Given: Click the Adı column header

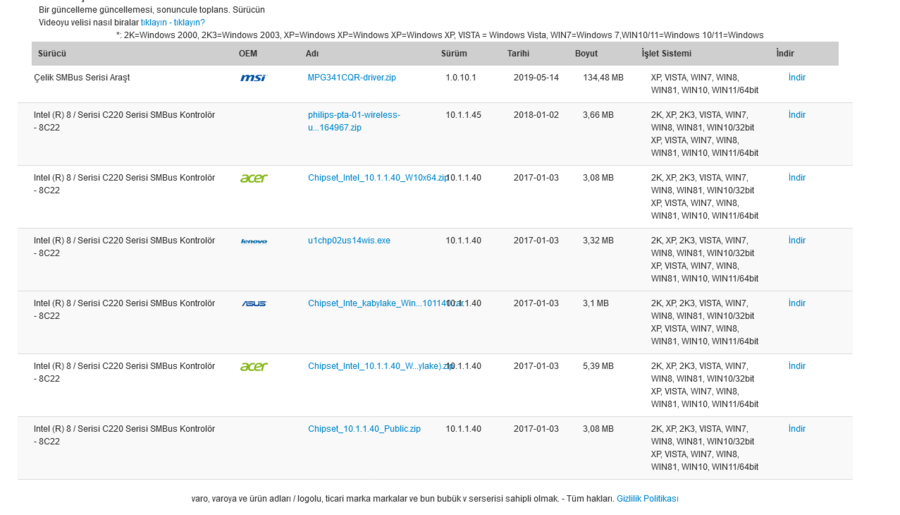Looking at the screenshot, I should (312, 53).
